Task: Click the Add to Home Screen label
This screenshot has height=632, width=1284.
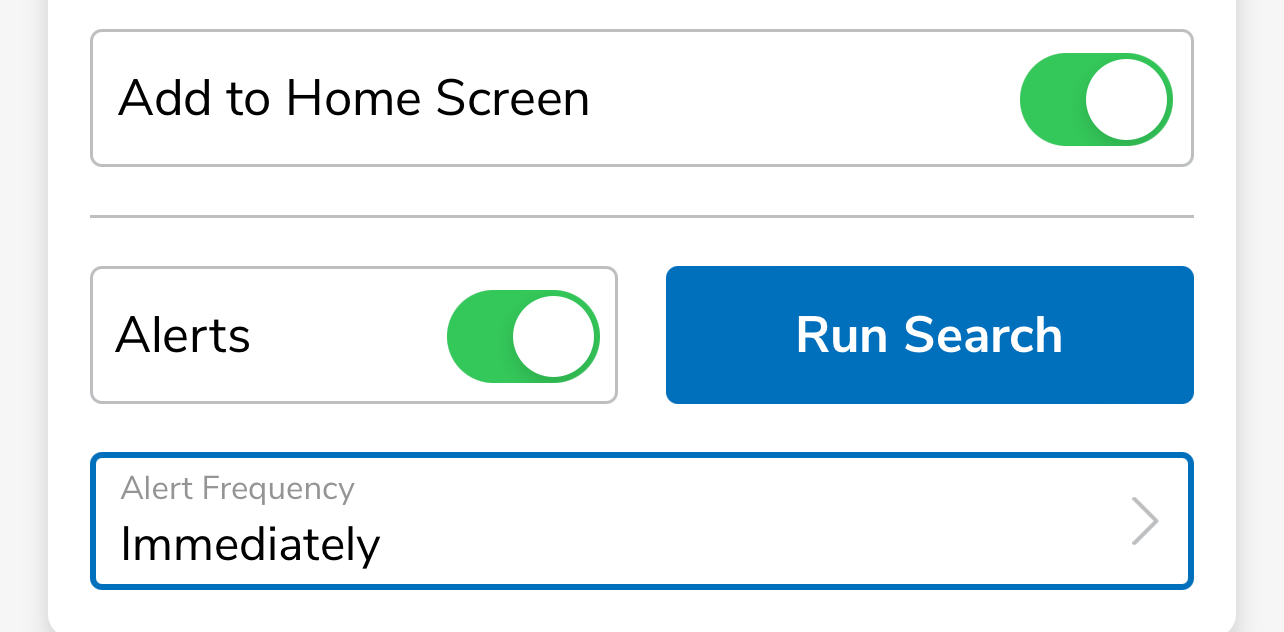Action: pyautogui.click(x=354, y=99)
